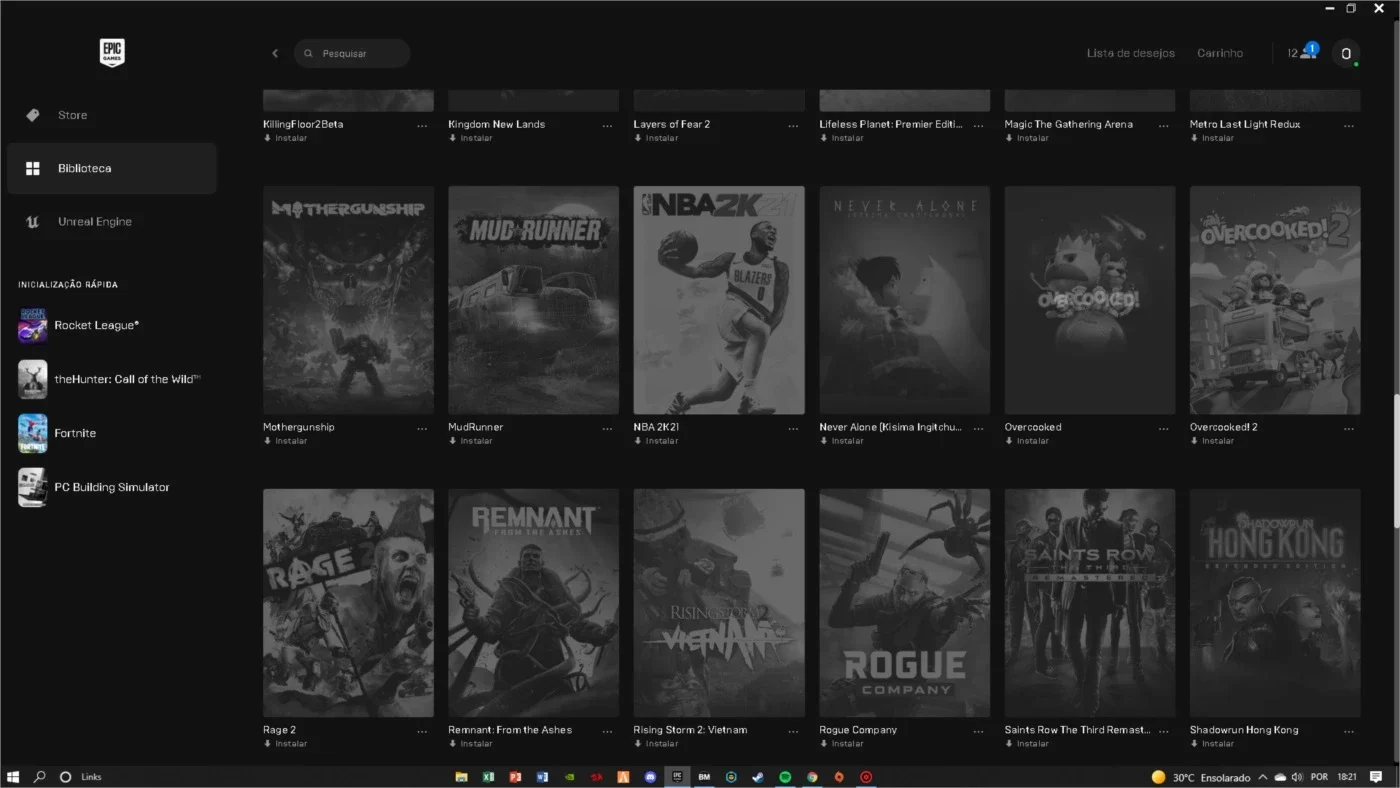1400x788 pixels.
Task: Open the volume control in system tray
Action: [1297, 777]
